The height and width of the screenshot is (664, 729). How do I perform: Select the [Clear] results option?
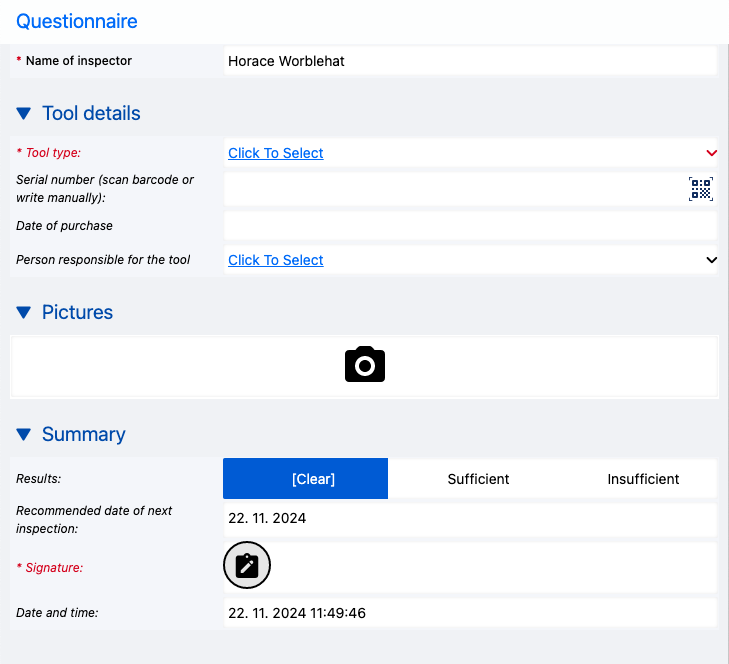305,478
